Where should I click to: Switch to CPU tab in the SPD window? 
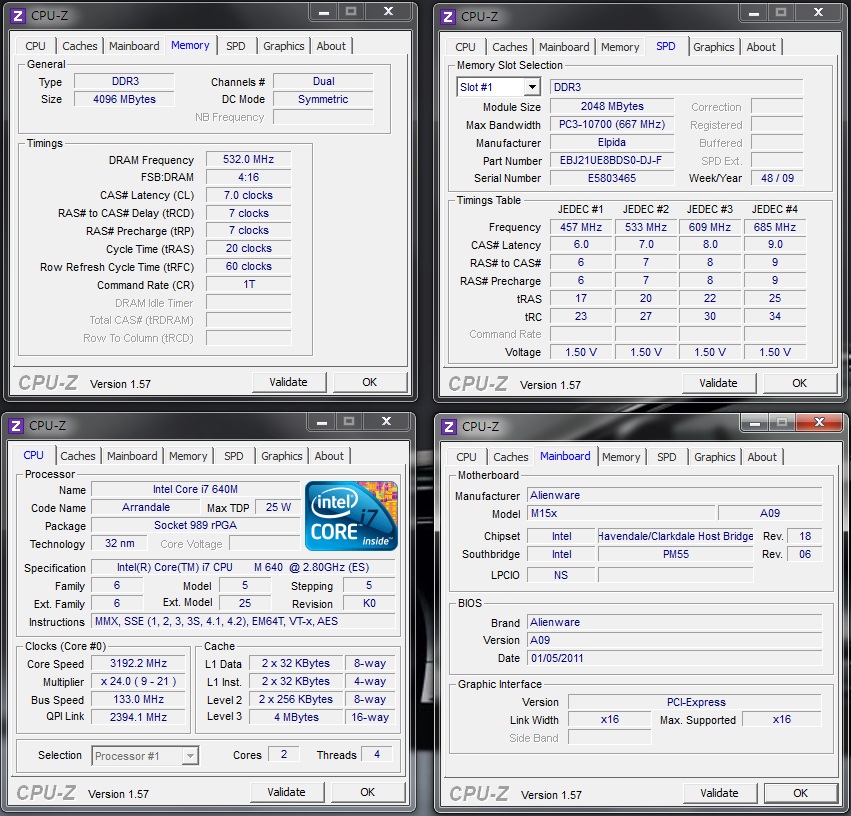[465, 47]
